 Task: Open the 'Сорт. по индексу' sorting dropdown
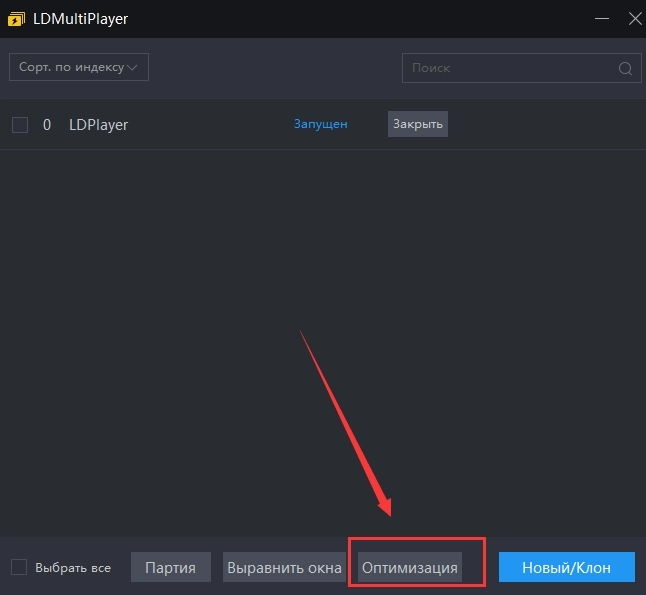pyautogui.click(x=78, y=67)
